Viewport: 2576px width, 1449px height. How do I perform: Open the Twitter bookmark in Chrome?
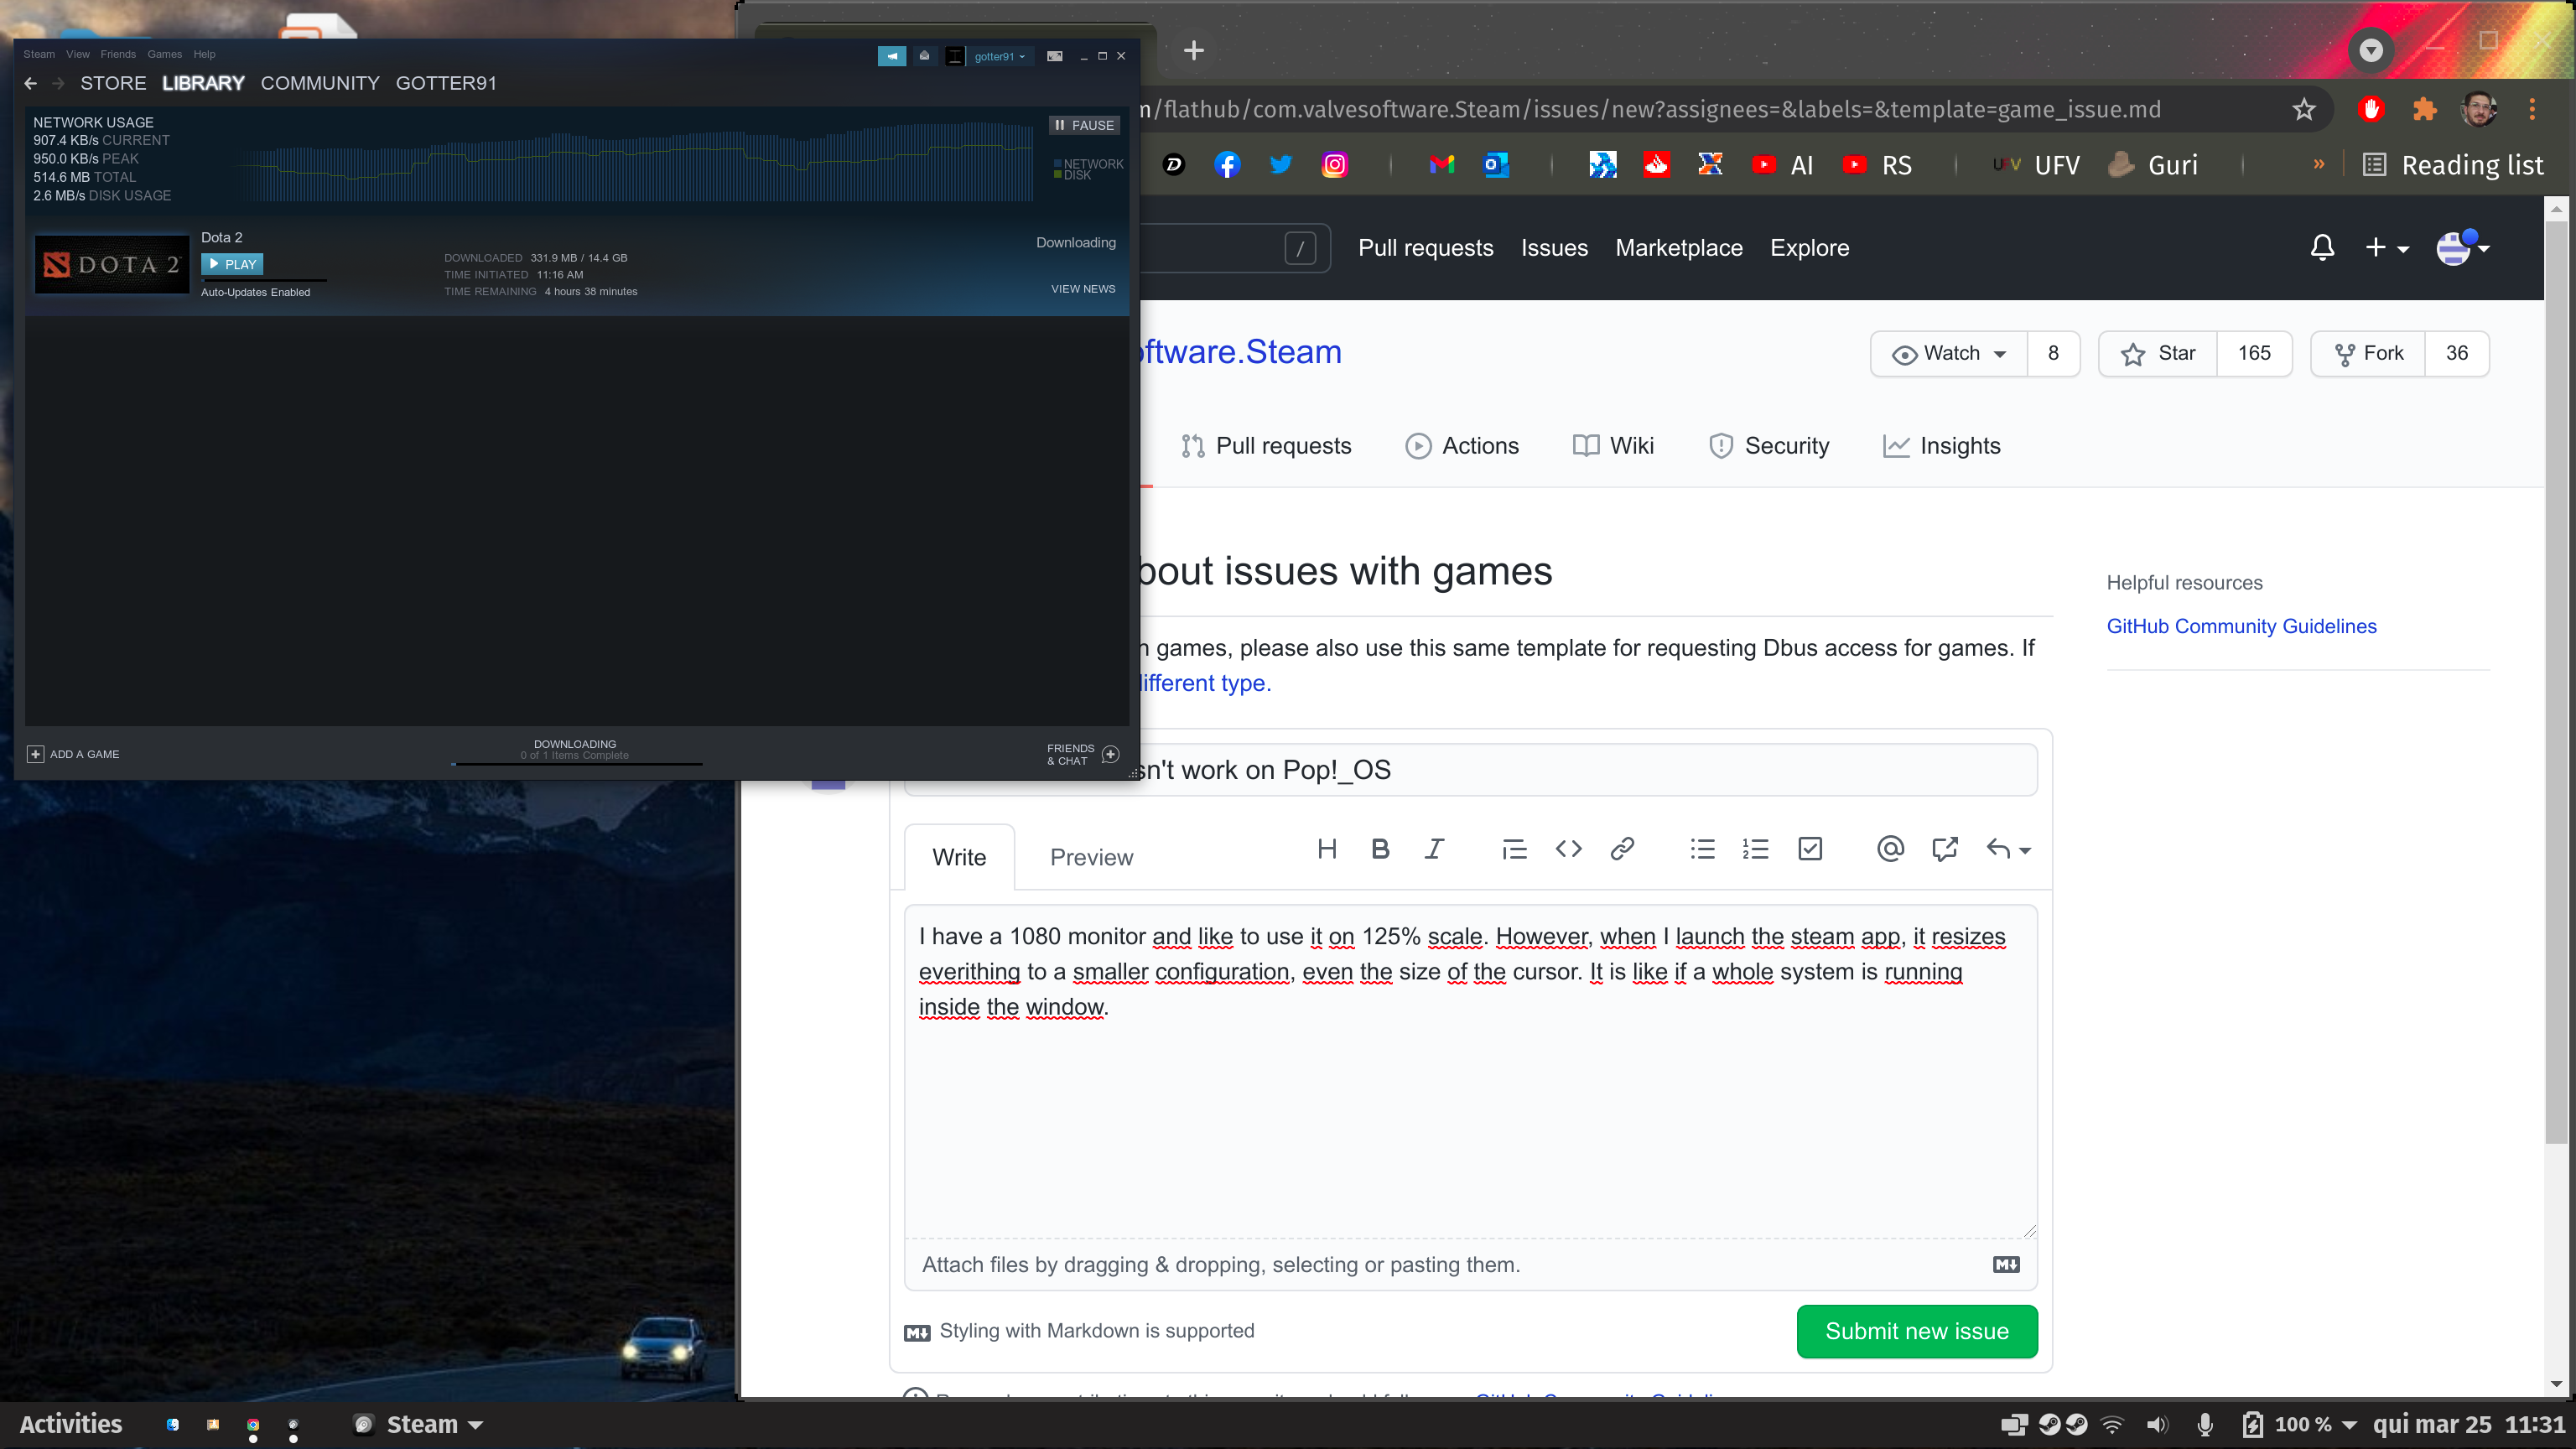pyautogui.click(x=1281, y=165)
